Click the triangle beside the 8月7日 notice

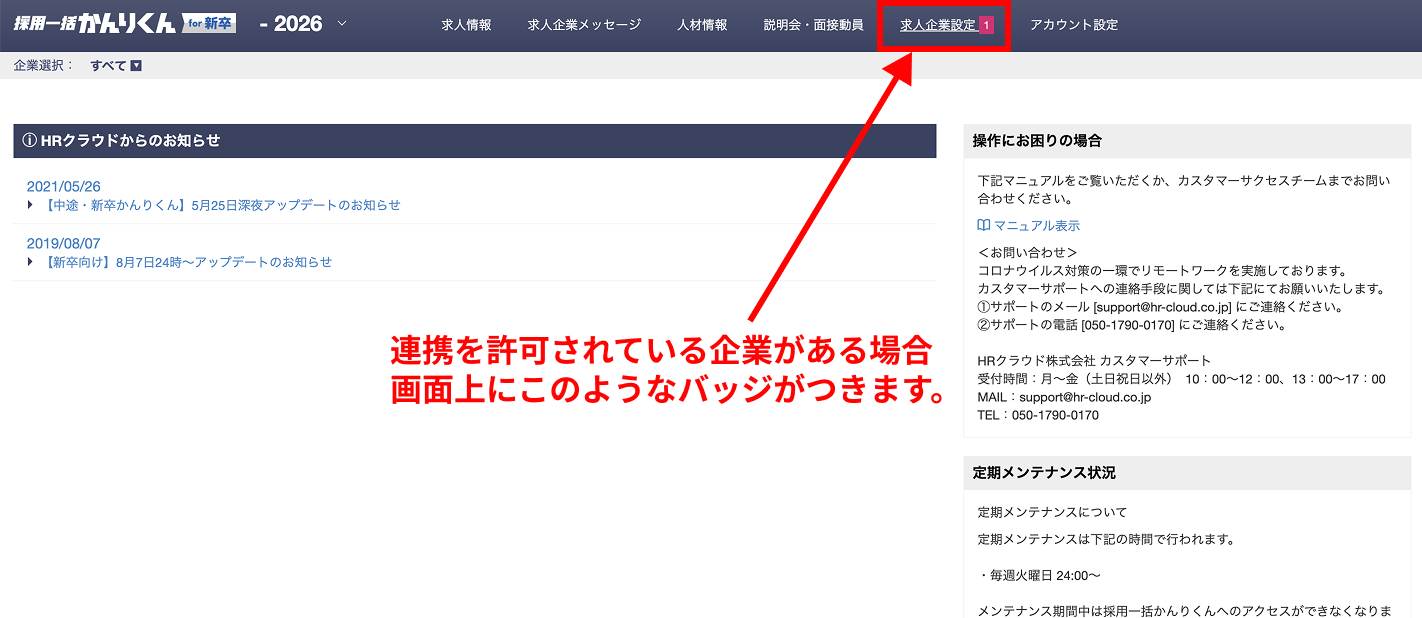point(31,262)
